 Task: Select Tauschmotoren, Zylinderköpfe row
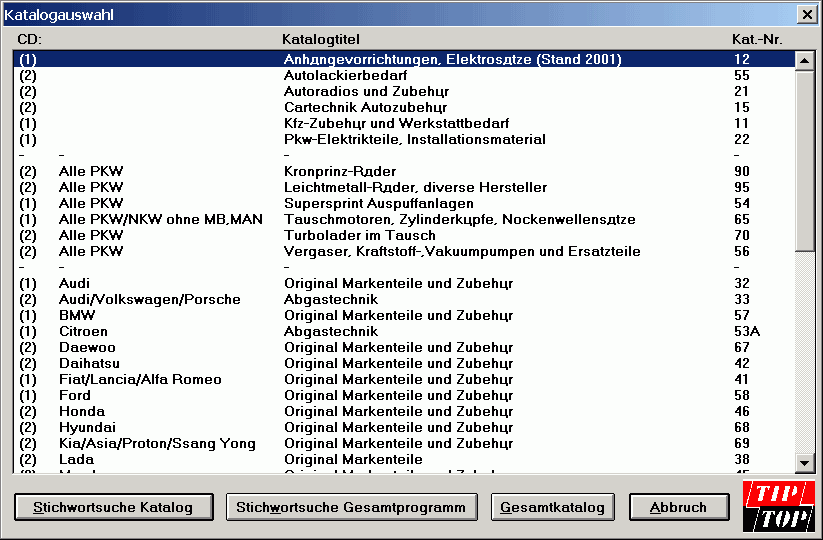(x=404, y=219)
